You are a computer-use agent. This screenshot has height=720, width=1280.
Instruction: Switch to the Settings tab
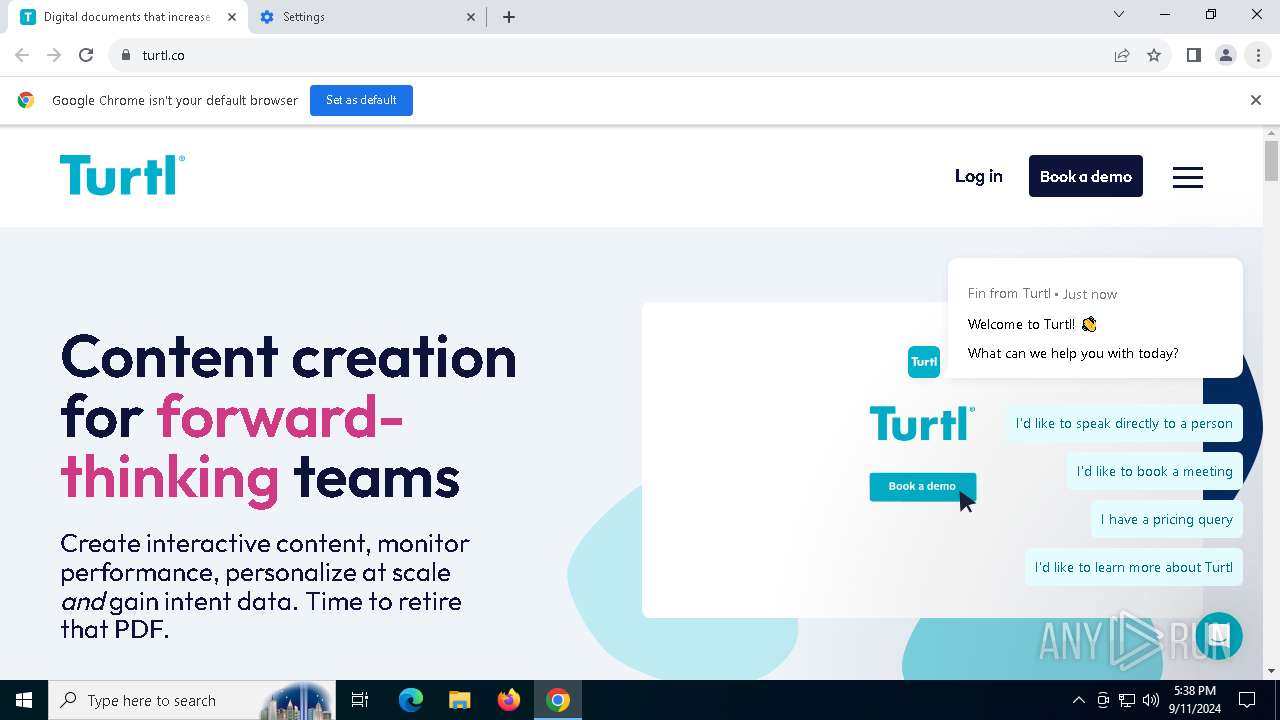pyautogui.click(x=367, y=17)
